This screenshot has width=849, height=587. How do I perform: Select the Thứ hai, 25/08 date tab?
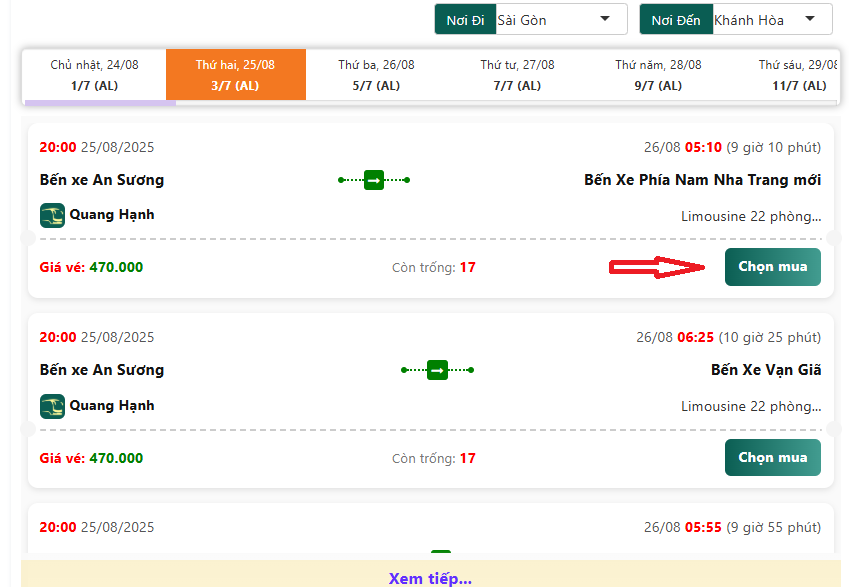pos(235,75)
